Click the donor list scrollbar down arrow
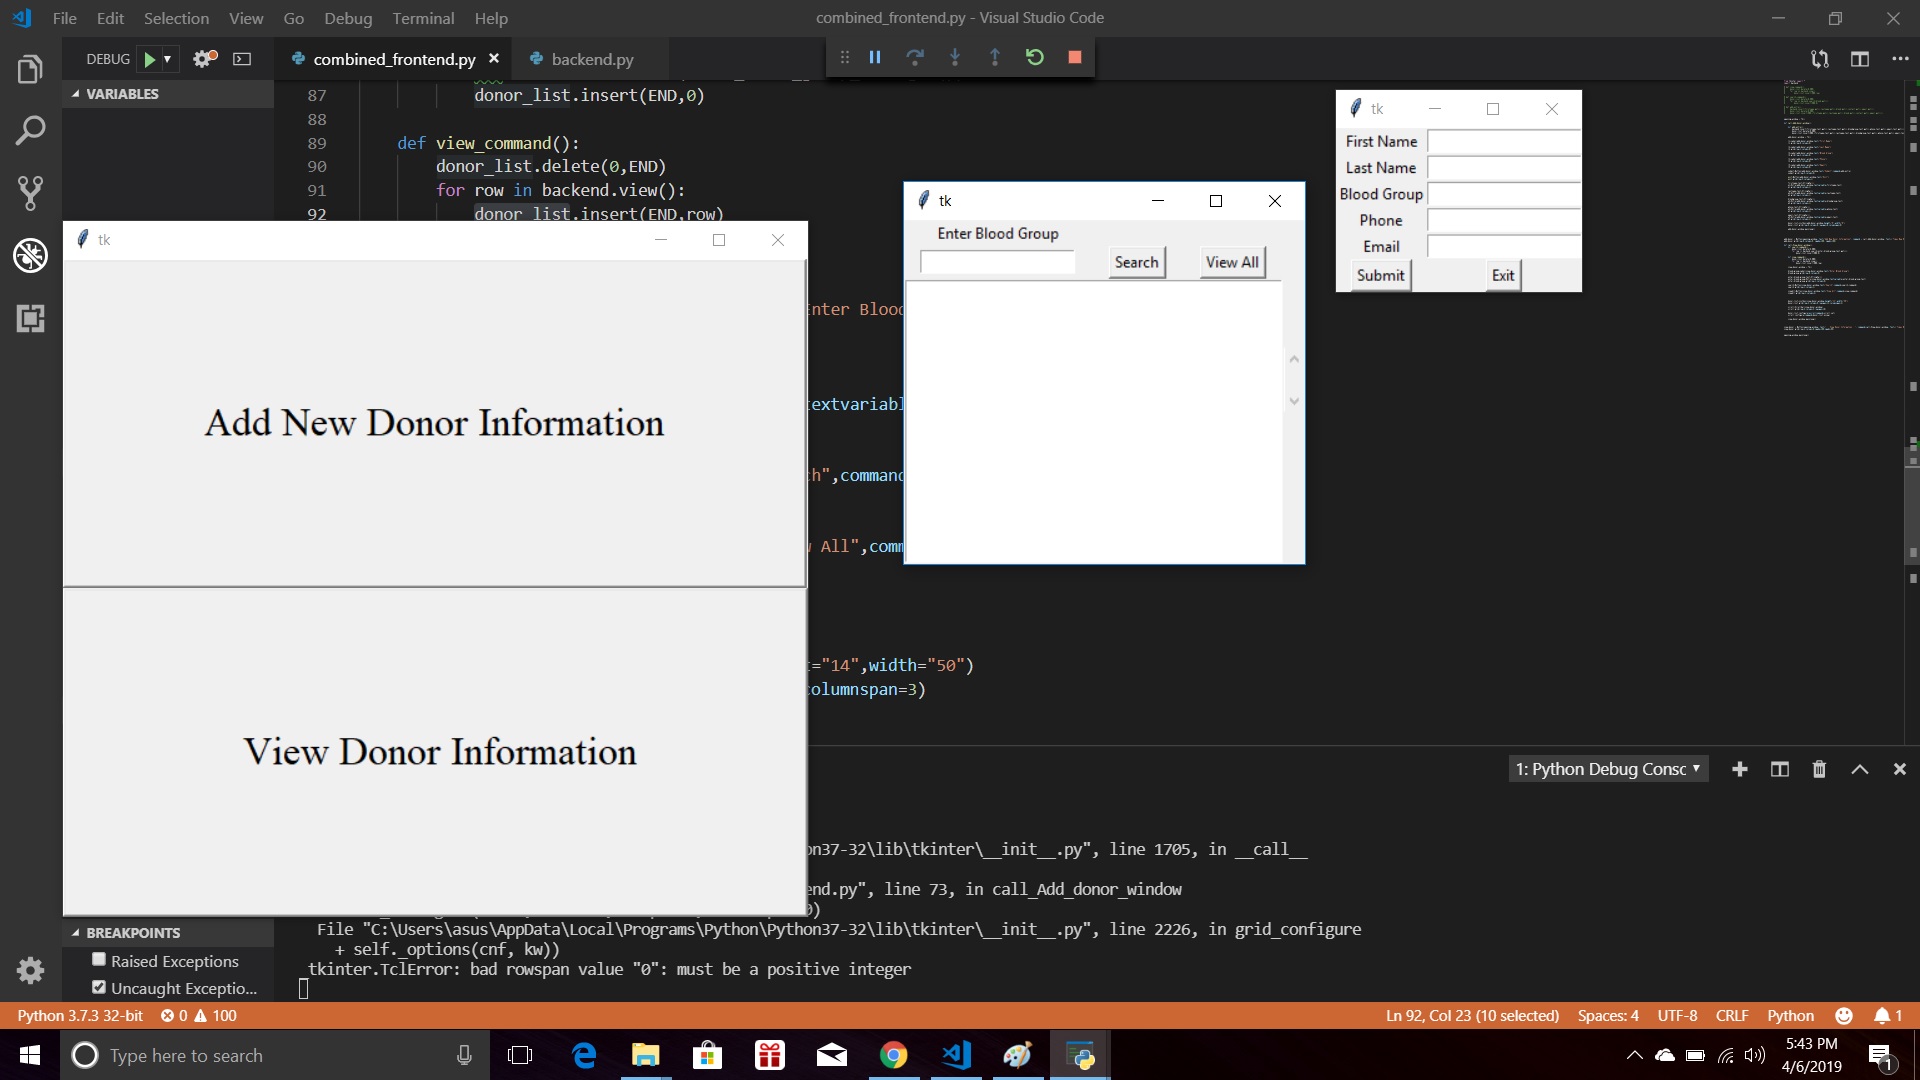 (x=1294, y=401)
